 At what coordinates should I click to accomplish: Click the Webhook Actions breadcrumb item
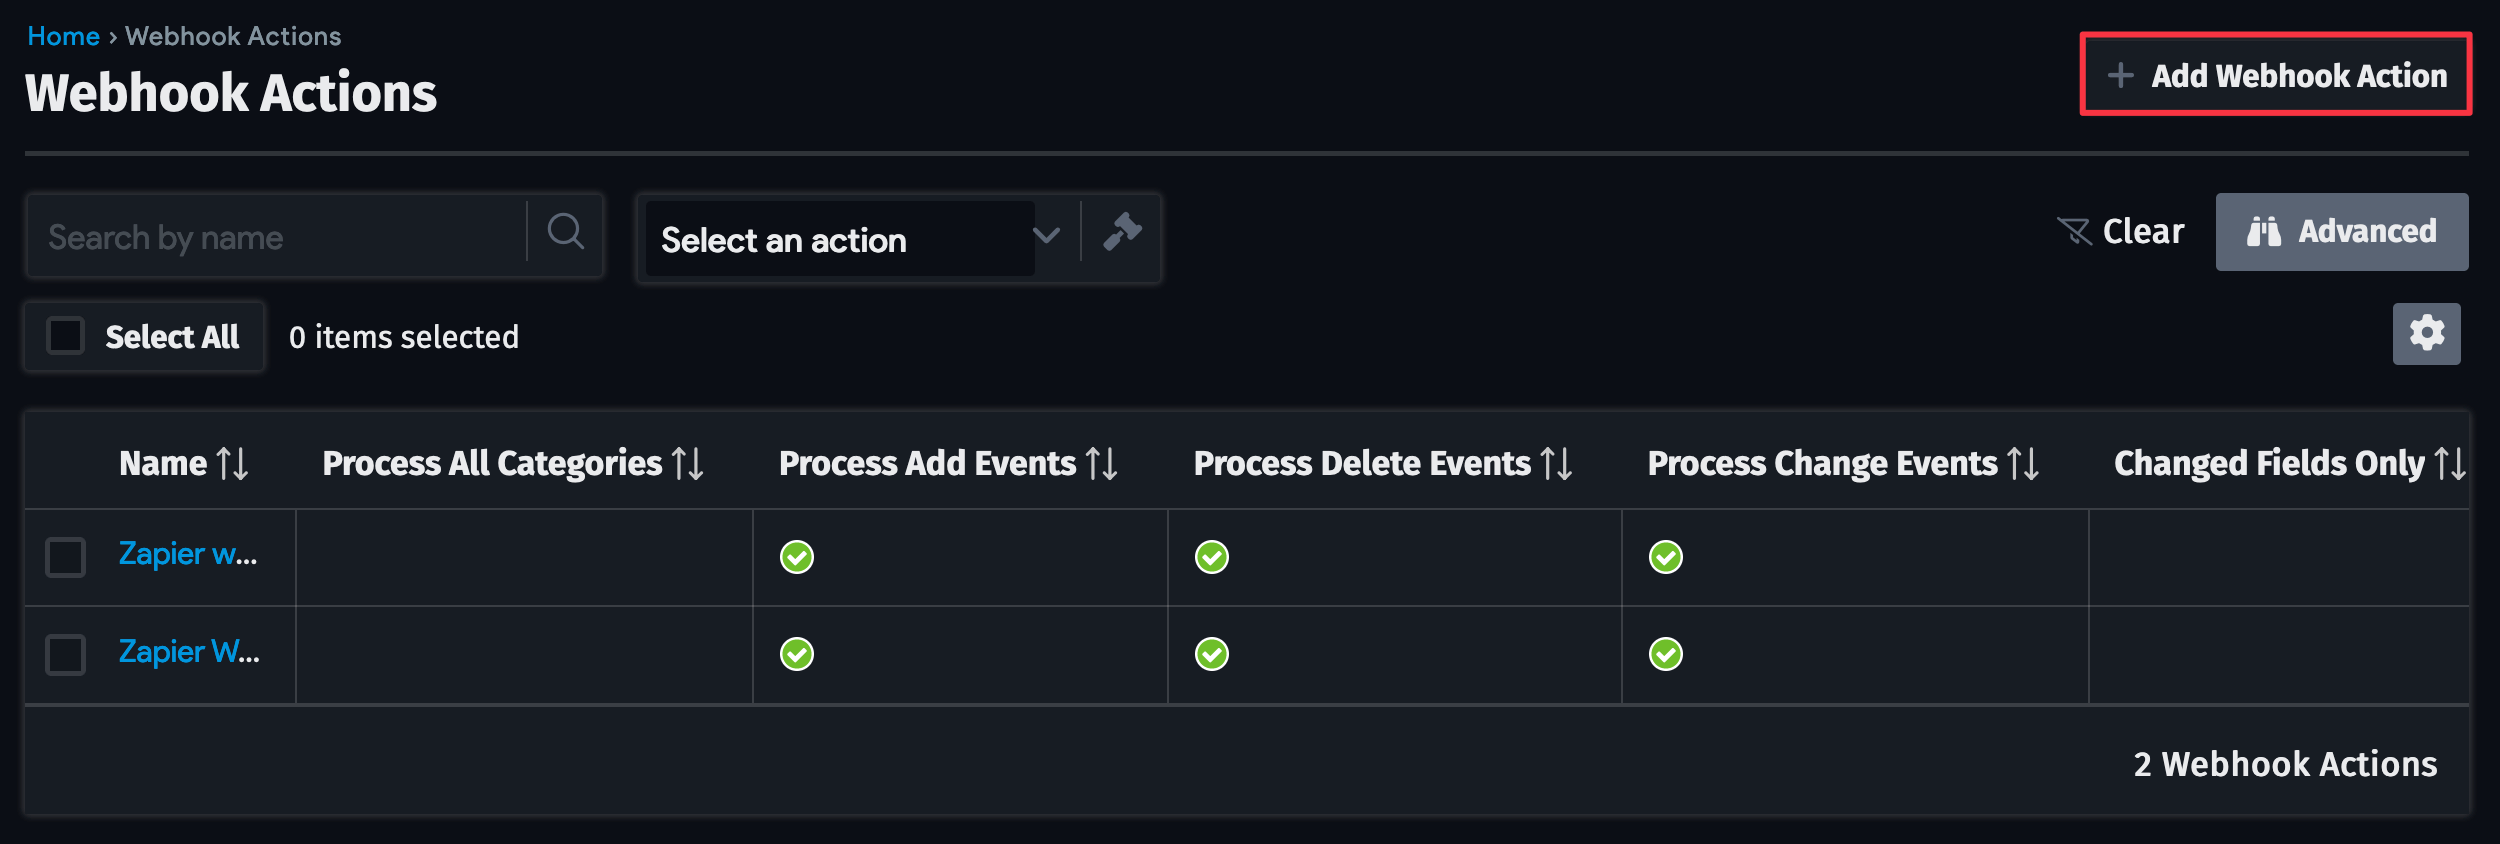coord(232,35)
